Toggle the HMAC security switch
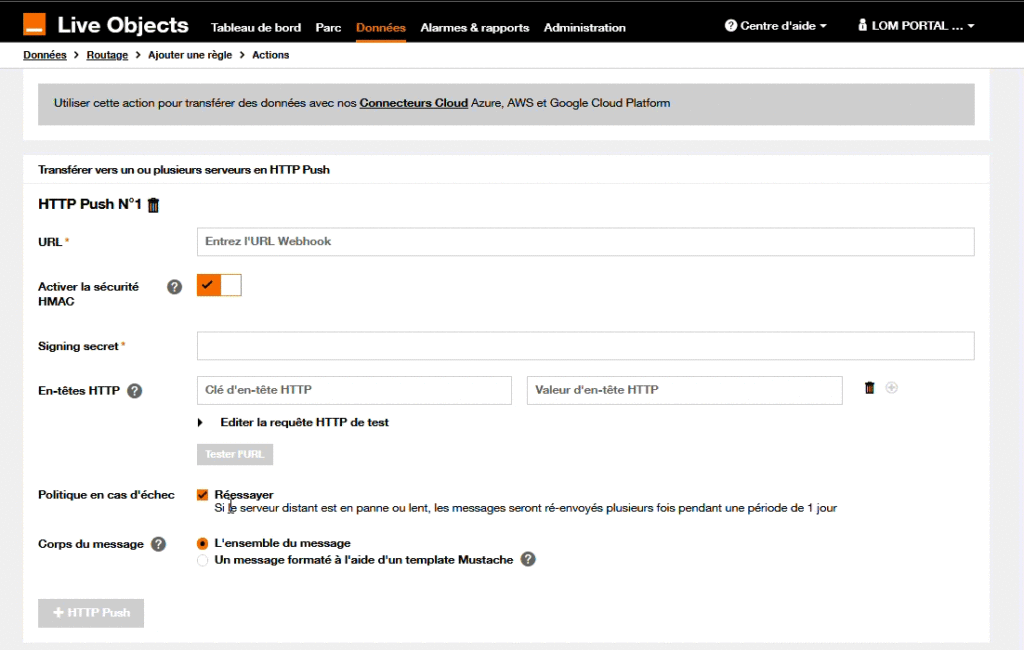Viewport: 1024px width, 650px height. 219,286
